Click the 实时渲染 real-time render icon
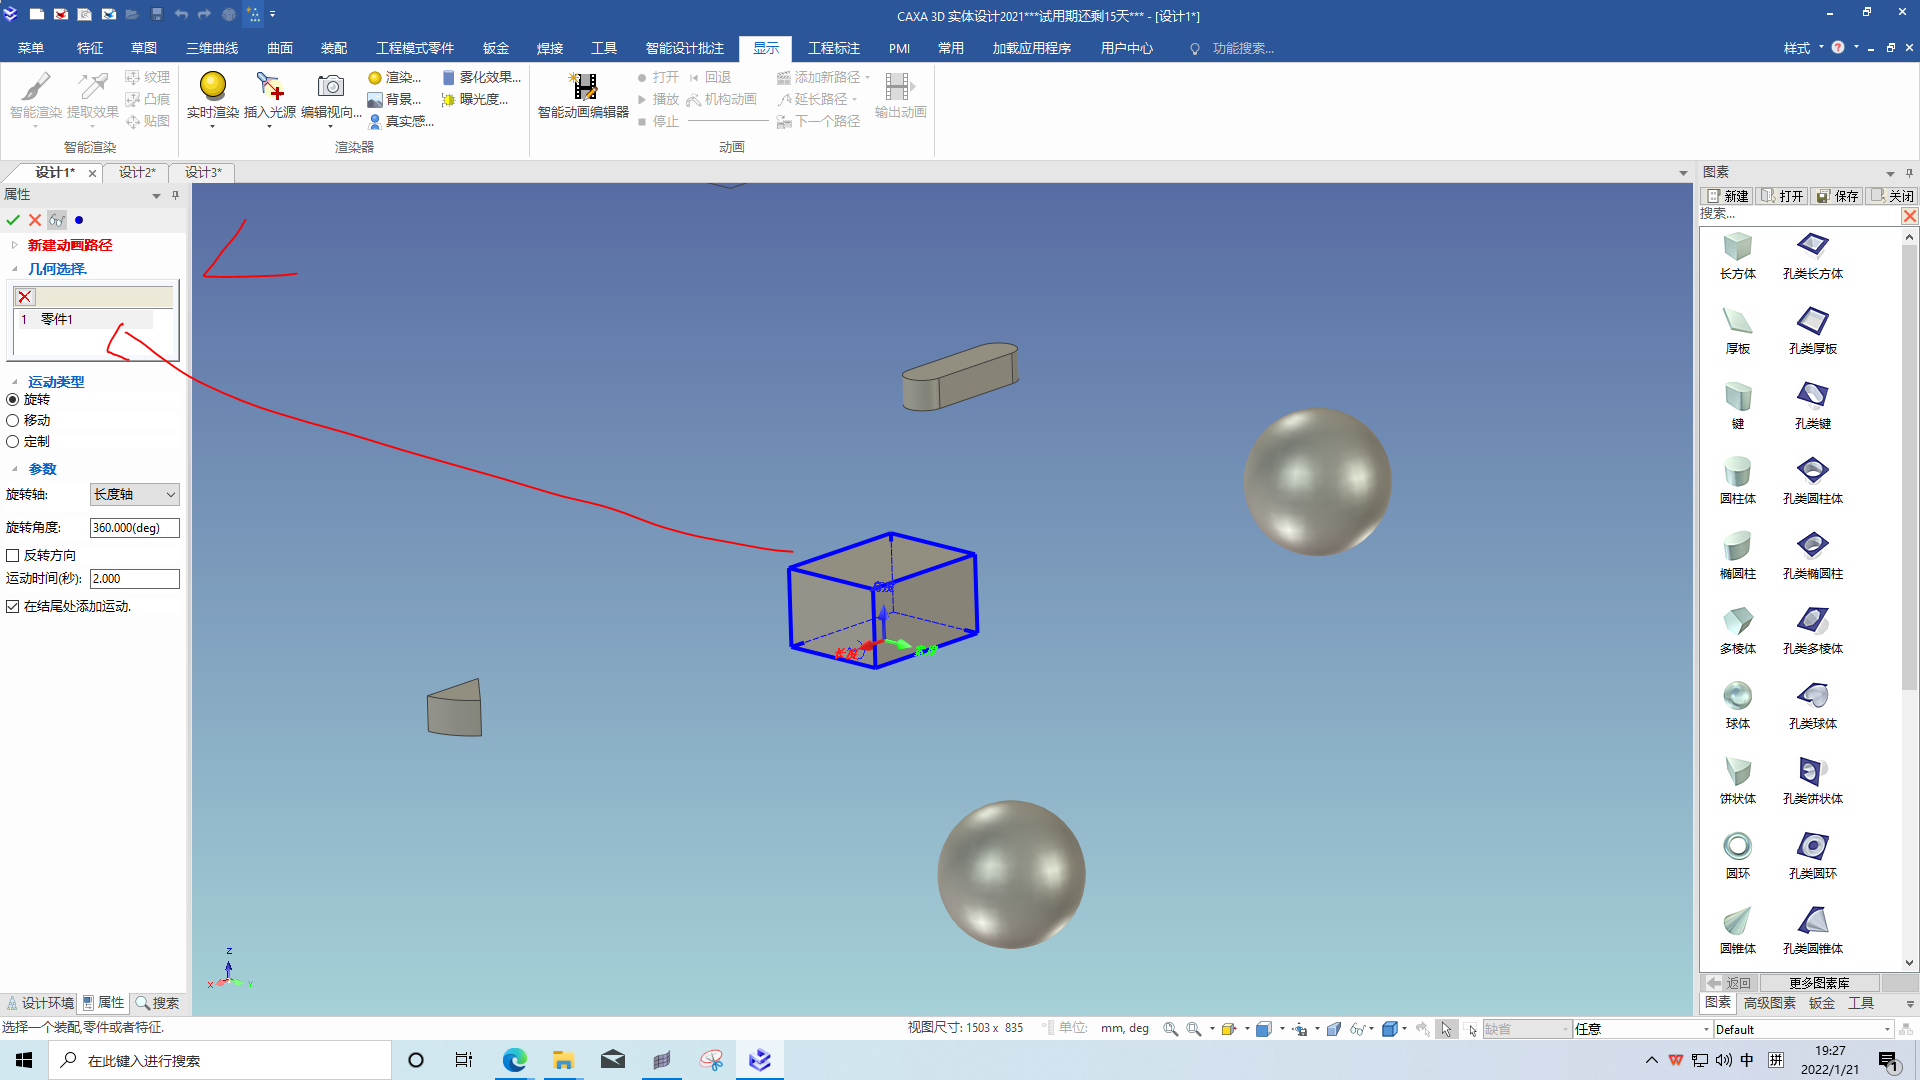 212,88
